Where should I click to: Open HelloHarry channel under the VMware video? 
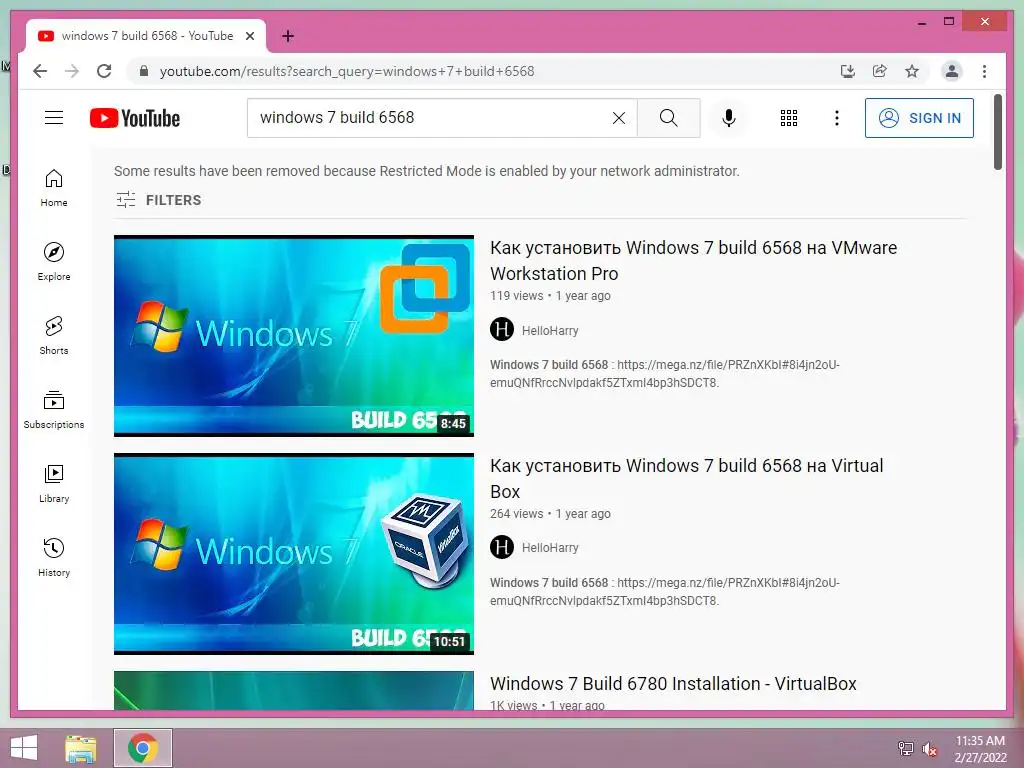[x=550, y=330]
